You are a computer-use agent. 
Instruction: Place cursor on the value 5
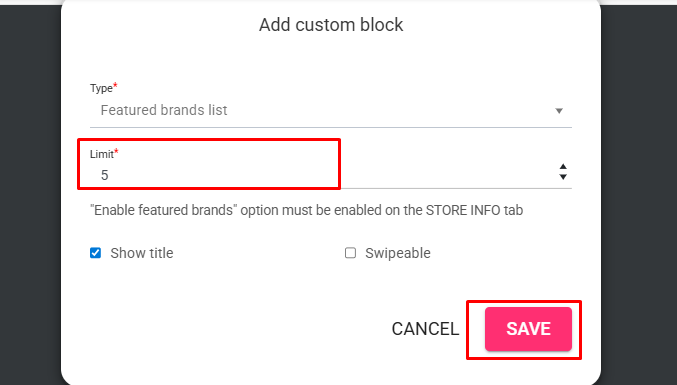104,175
